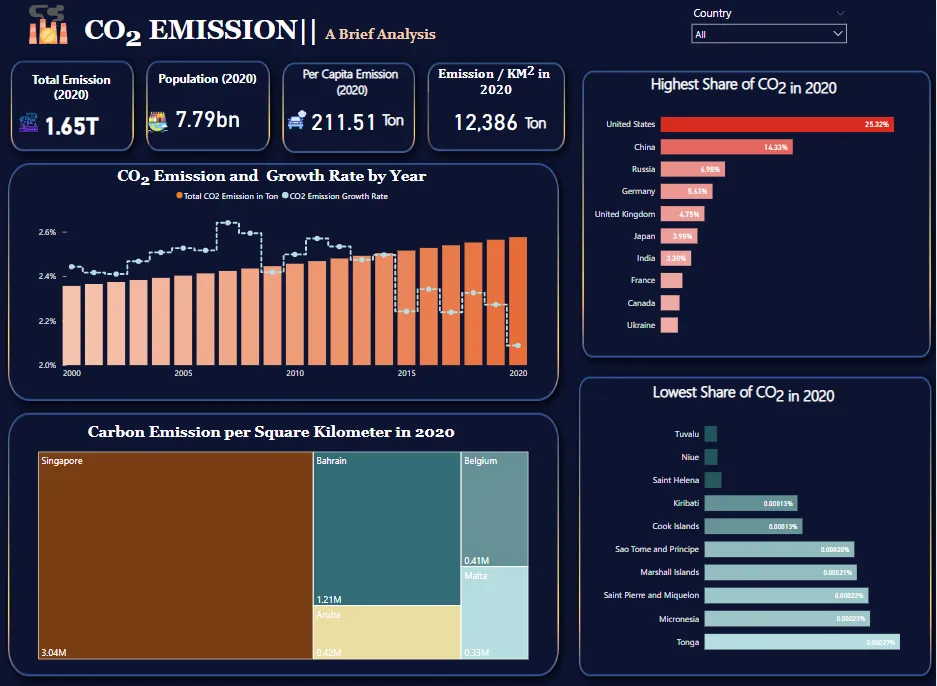Select the United Kingdom 4.75% bar
The width and height of the screenshot is (937, 686).
click(682, 214)
